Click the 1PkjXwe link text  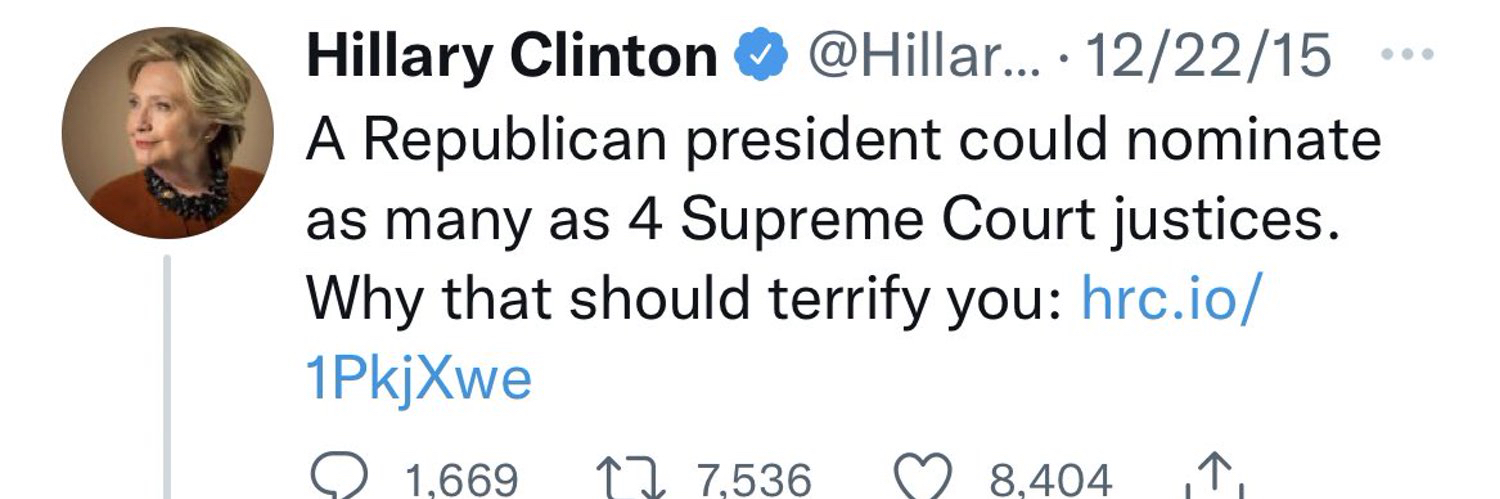click(x=418, y=380)
